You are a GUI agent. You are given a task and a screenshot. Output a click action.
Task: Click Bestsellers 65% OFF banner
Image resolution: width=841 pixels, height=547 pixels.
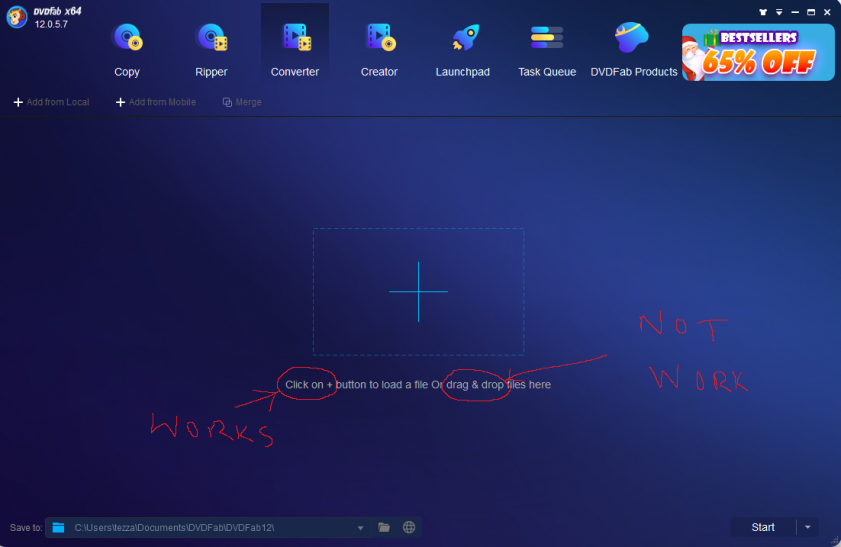[758, 53]
